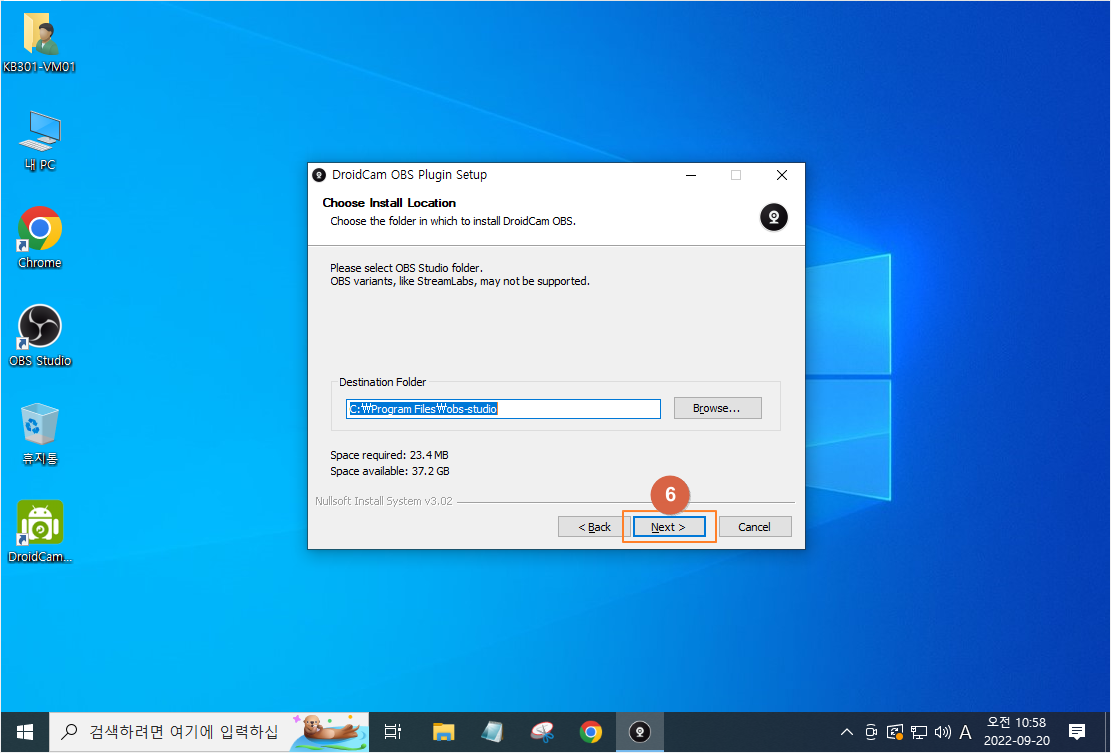This screenshot has height=753, width=1111.
Task: Click the DroidCam setup taskbar button
Action: coord(640,732)
